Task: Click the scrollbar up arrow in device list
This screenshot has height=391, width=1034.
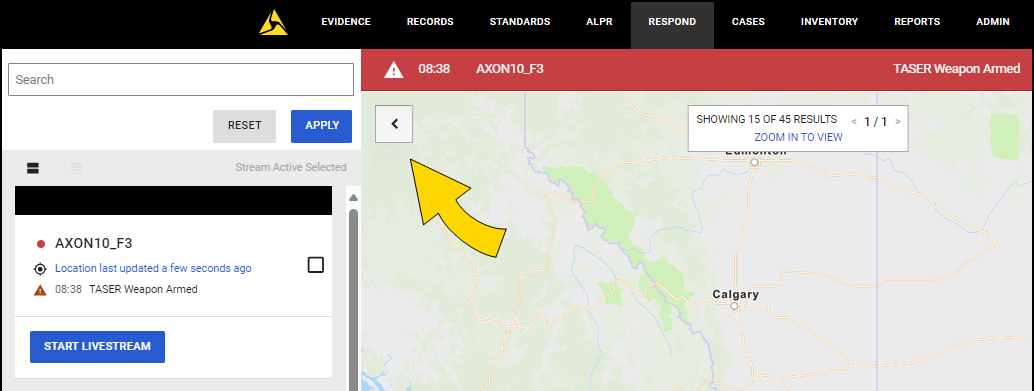Action: (x=353, y=198)
